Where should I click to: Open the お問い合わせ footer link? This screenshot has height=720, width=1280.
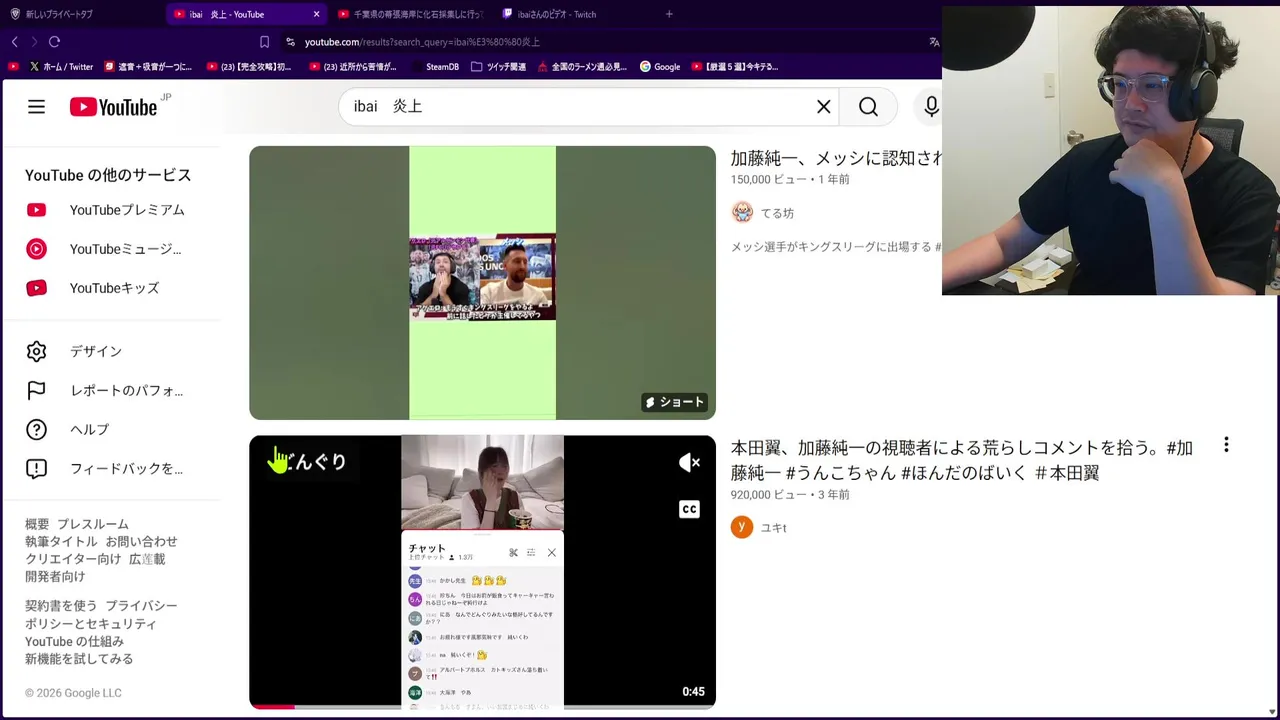pos(141,542)
